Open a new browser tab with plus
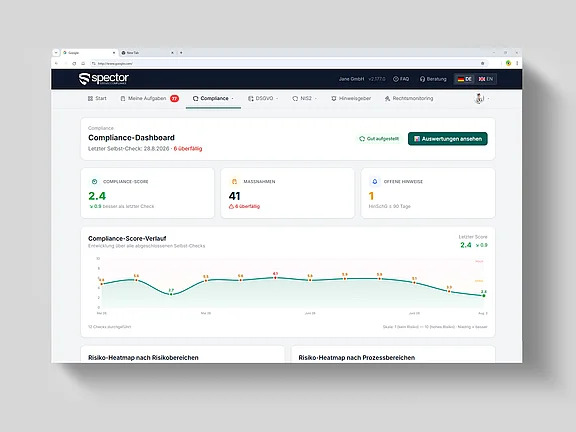 [181, 53]
